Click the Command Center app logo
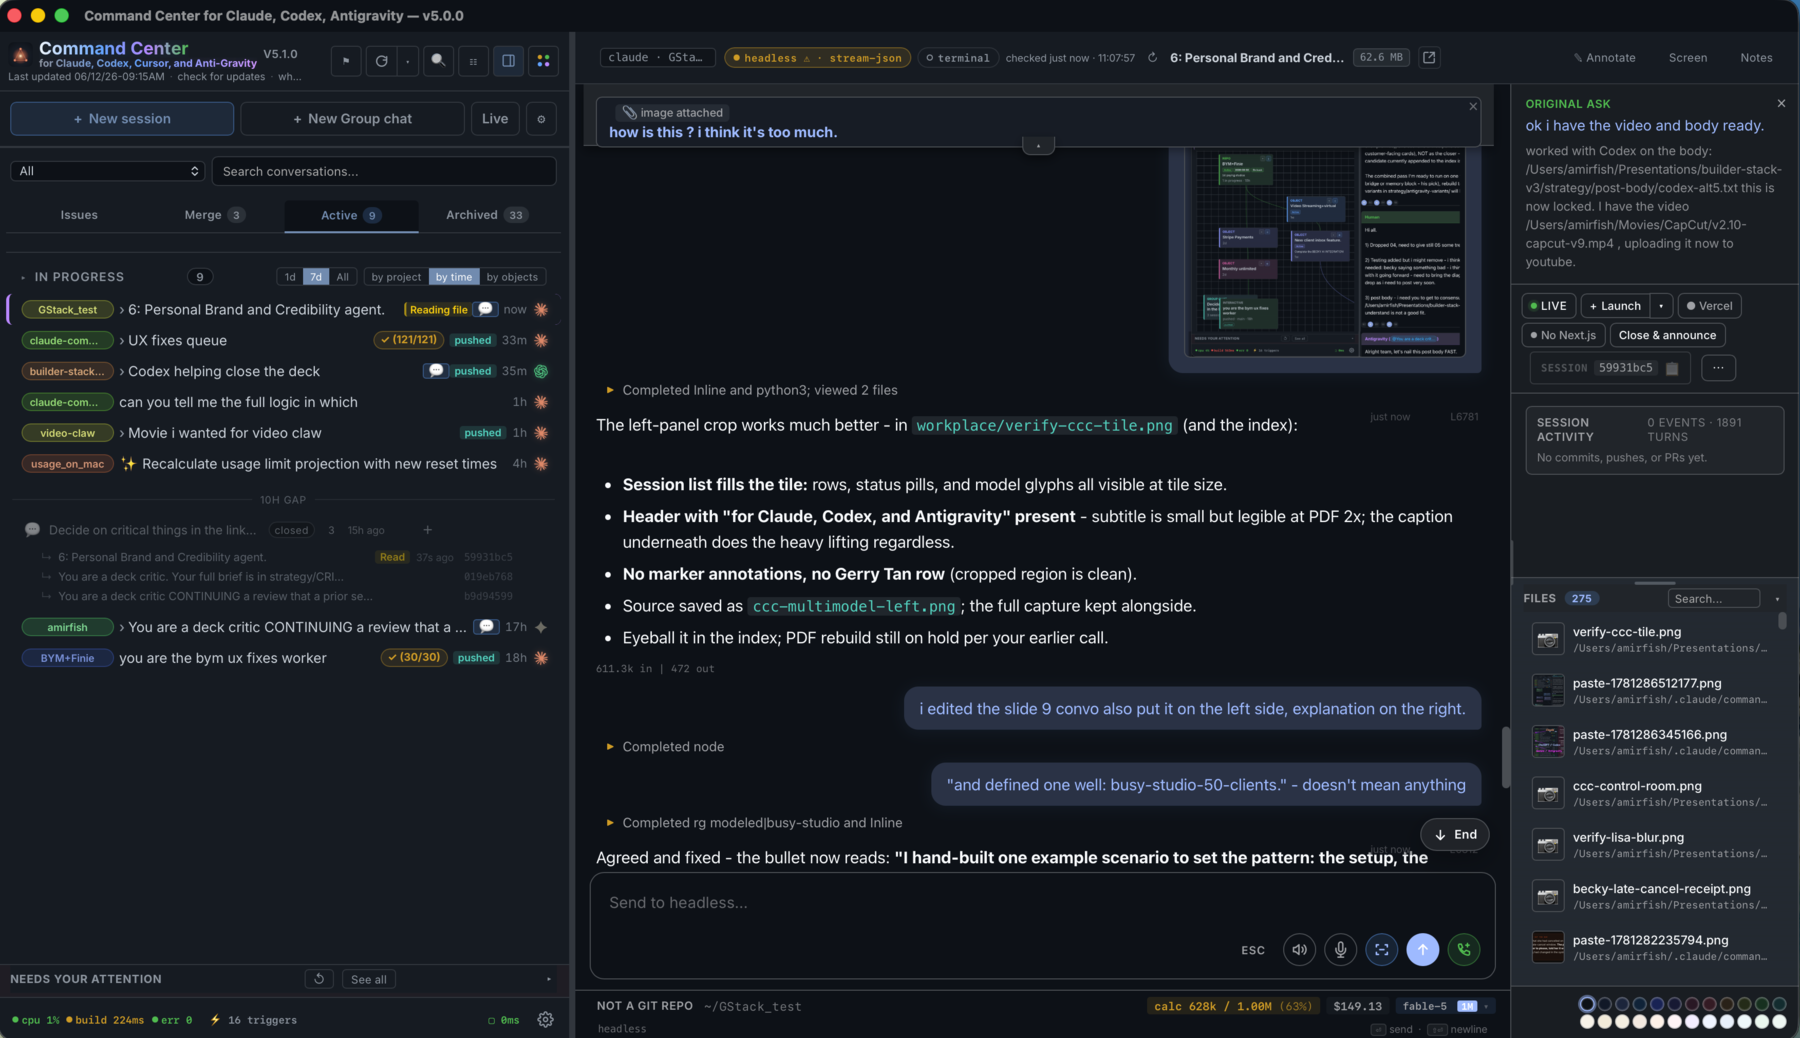The height and width of the screenshot is (1038, 1800). [x=20, y=55]
